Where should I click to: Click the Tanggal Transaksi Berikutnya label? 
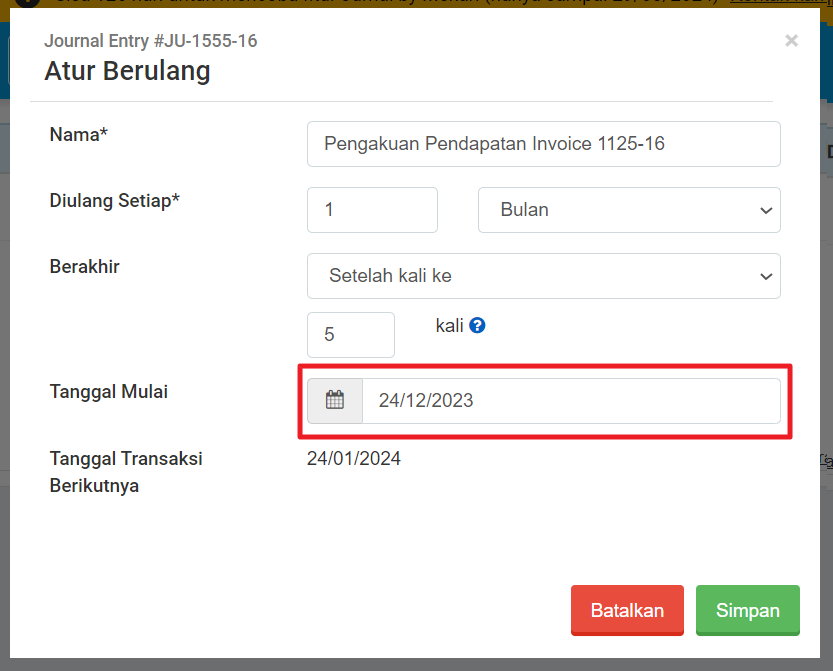pos(126,472)
